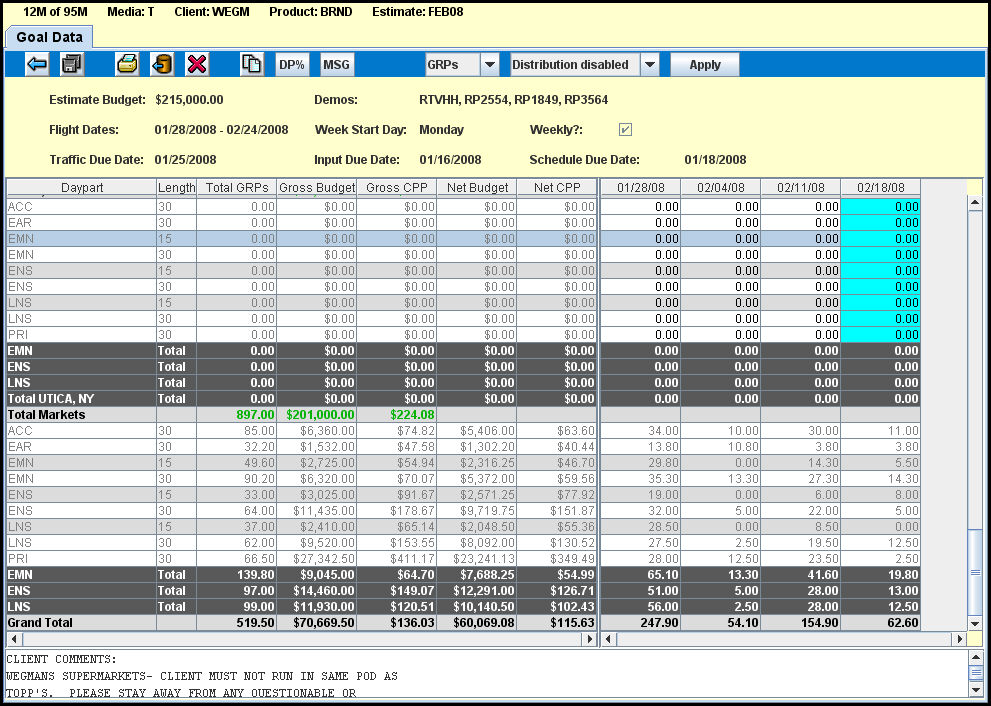Open the GRPs dropdown arrow
This screenshot has width=991, height=706.
pyautogui.click(x=490, y=64)
